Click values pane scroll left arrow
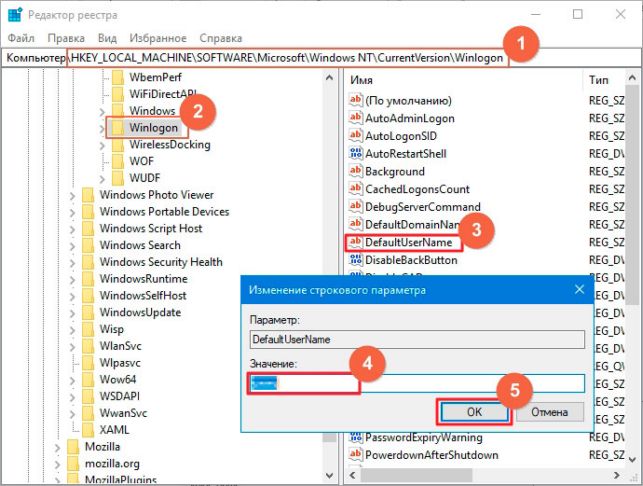The image size is (643, 486). point(352,475)
